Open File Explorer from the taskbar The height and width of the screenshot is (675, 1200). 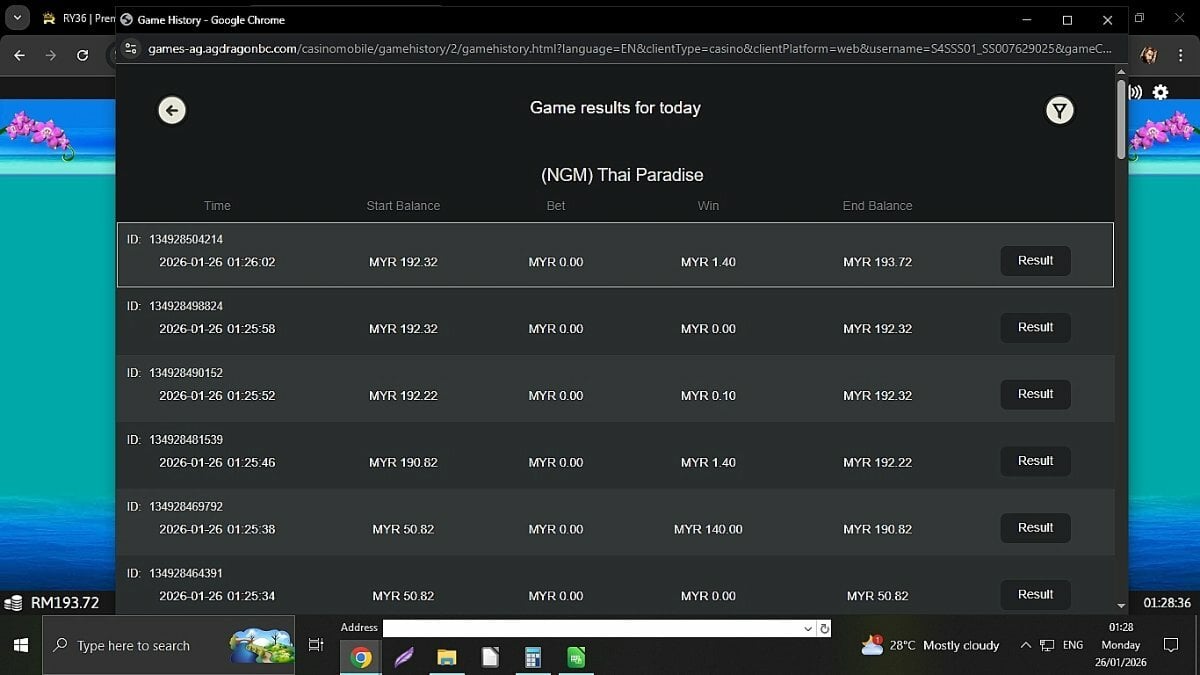point(447,657)
